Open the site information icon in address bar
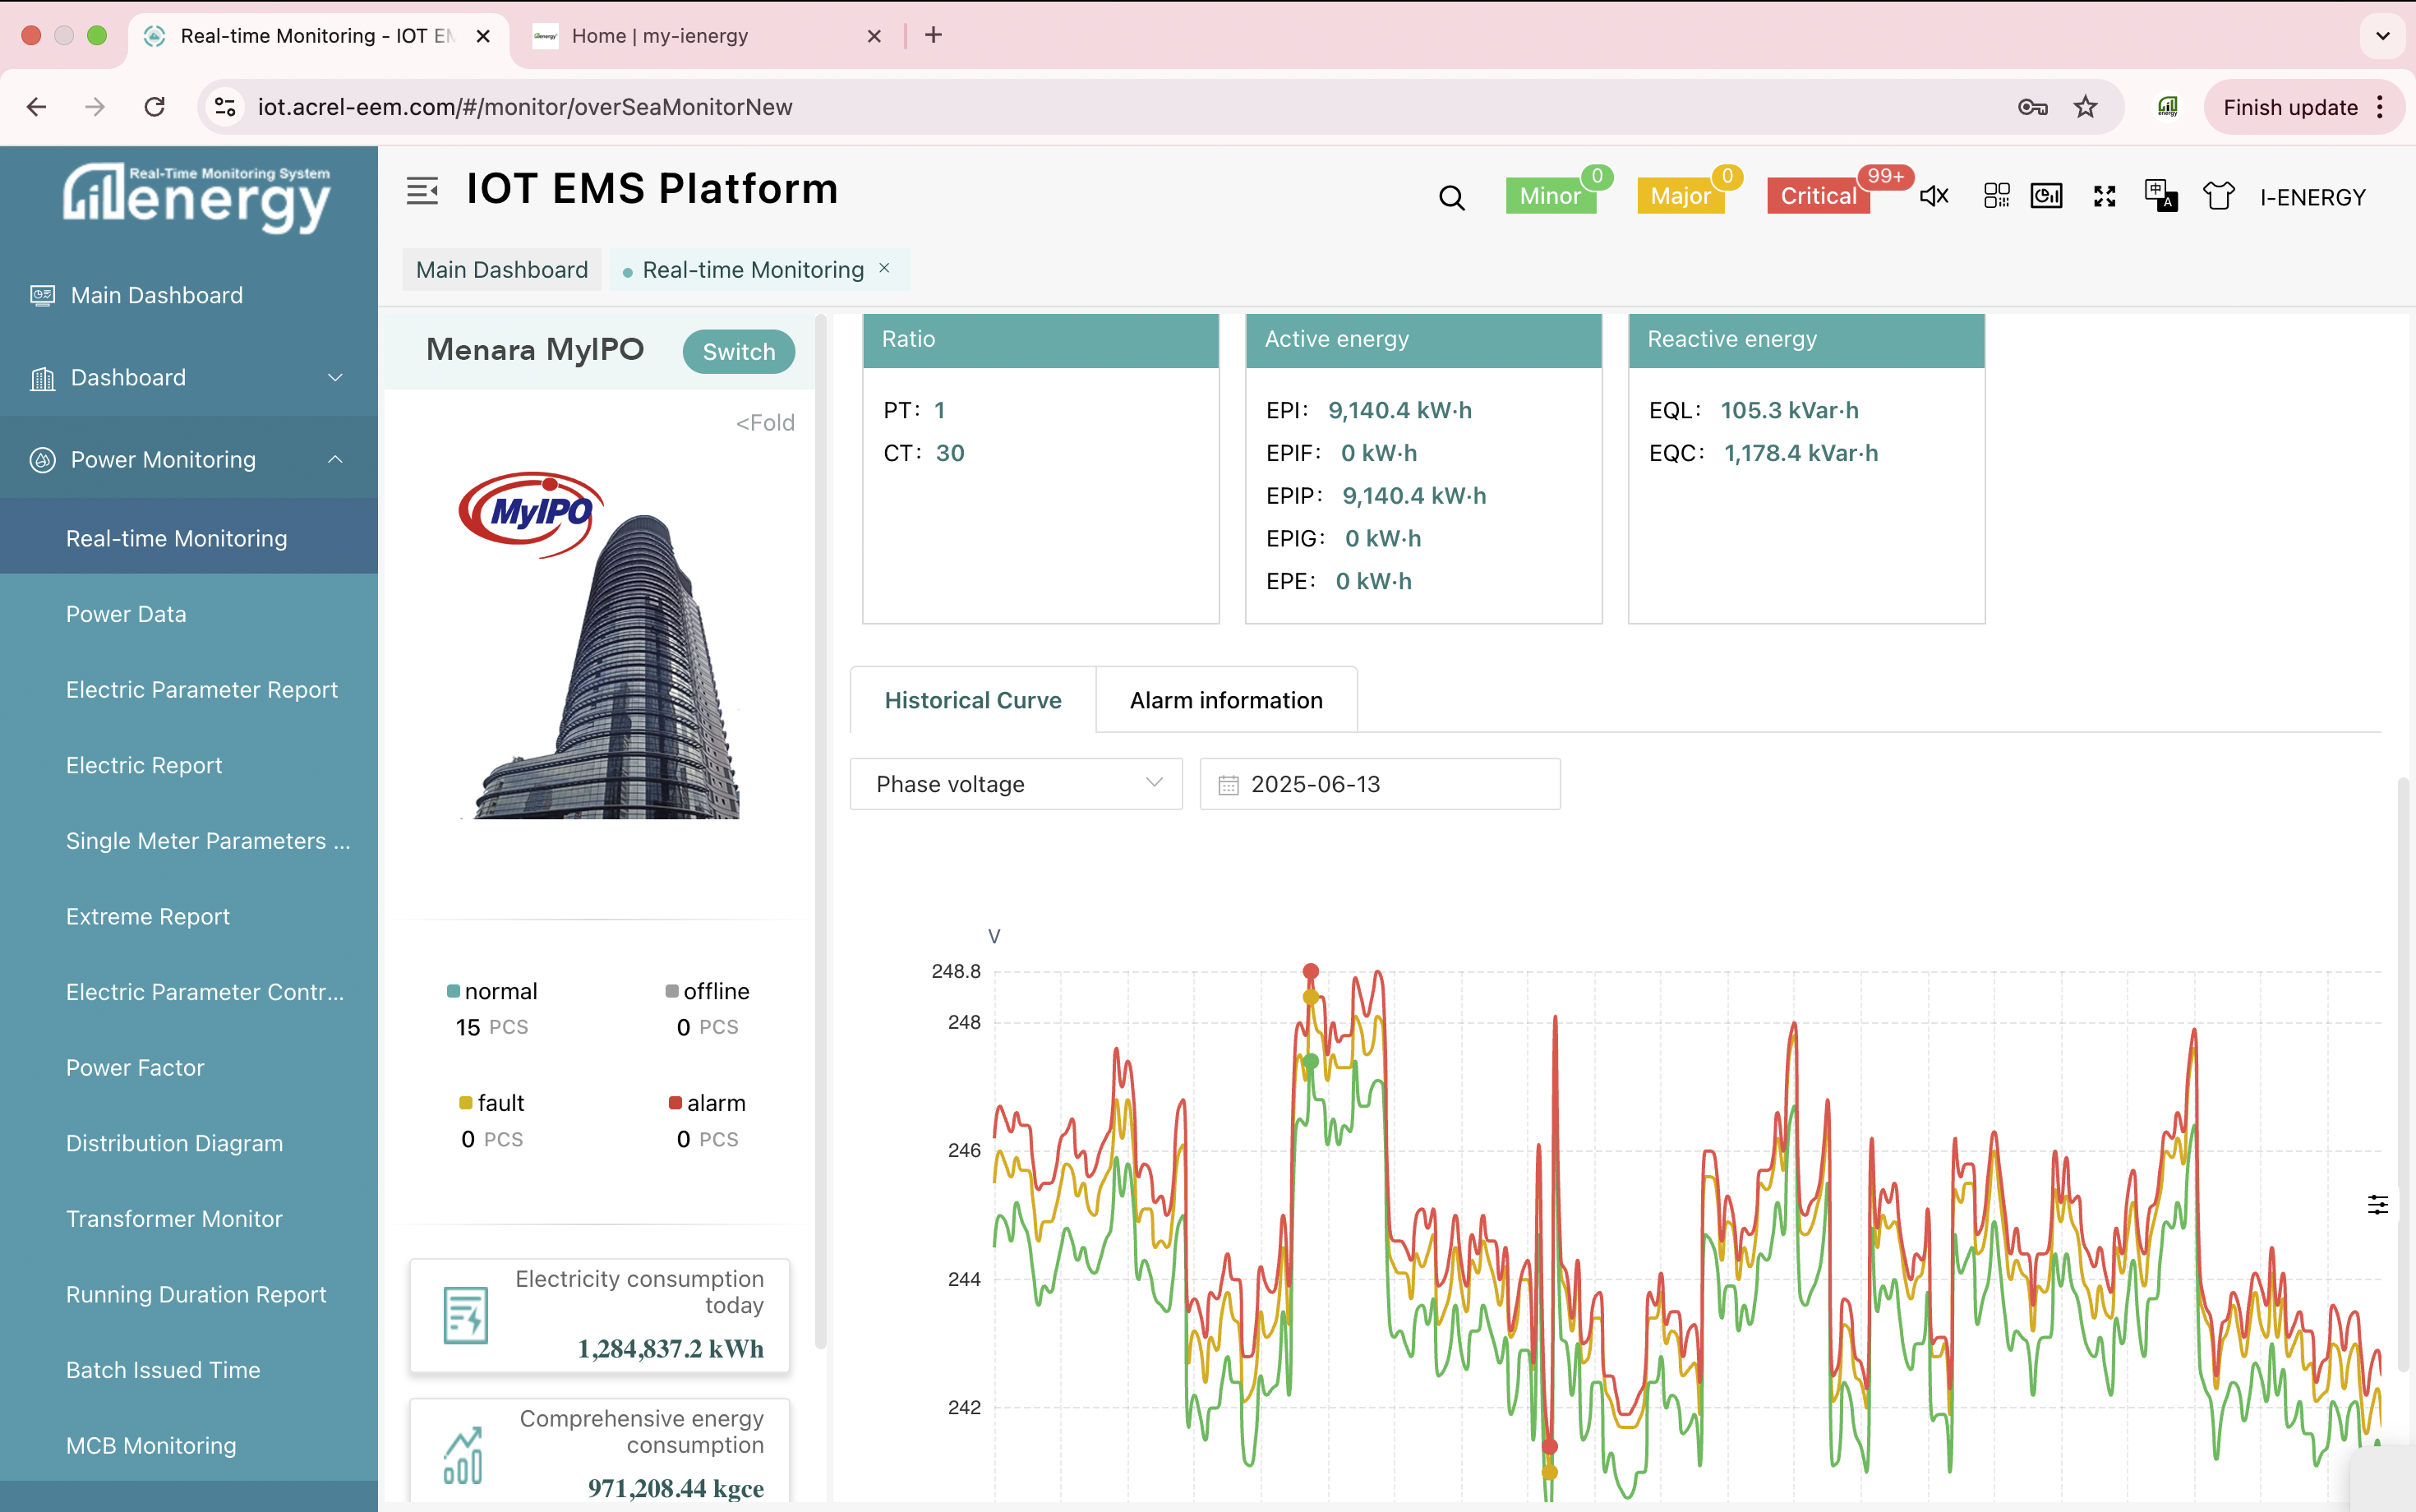2416x1512 pixels. [226, 107]
